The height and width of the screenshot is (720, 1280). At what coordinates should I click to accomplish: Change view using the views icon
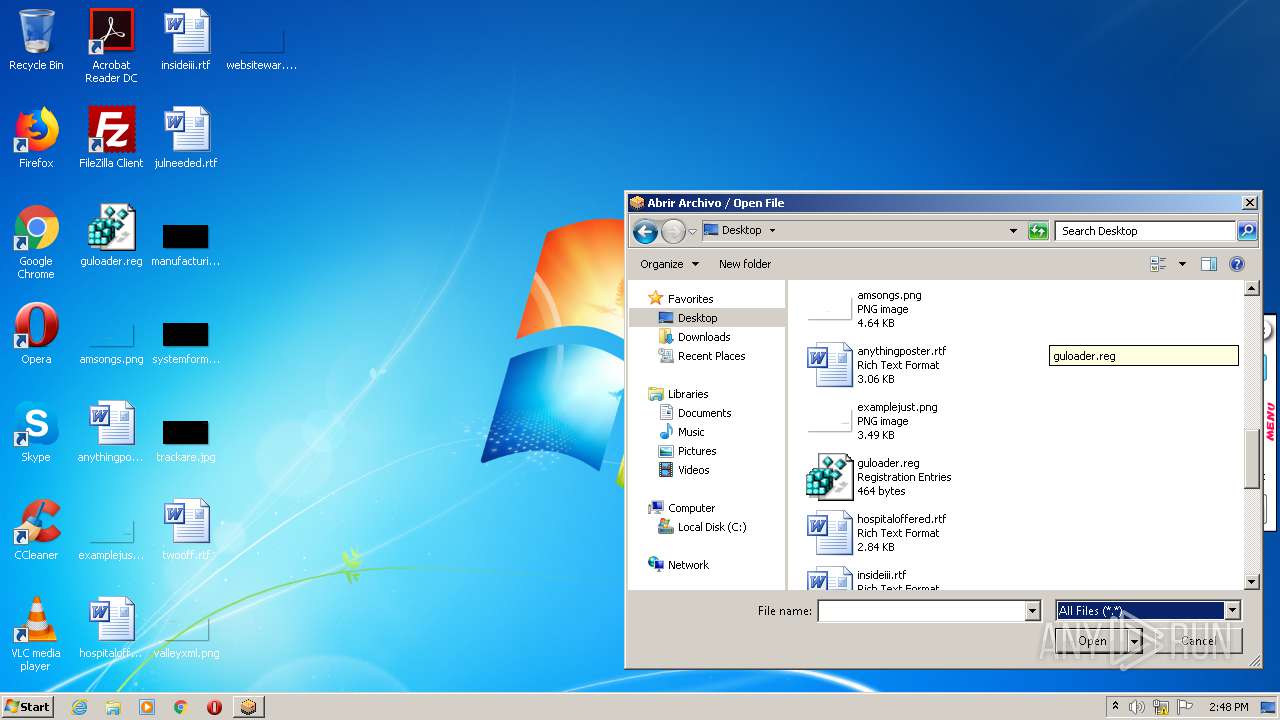(1159, 264)
